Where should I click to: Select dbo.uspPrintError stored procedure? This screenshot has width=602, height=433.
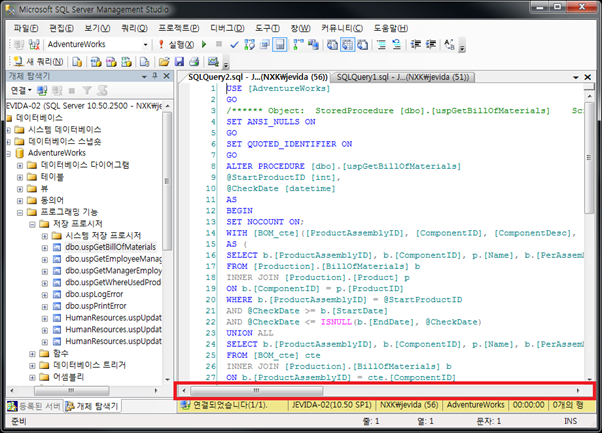(96, 306)
